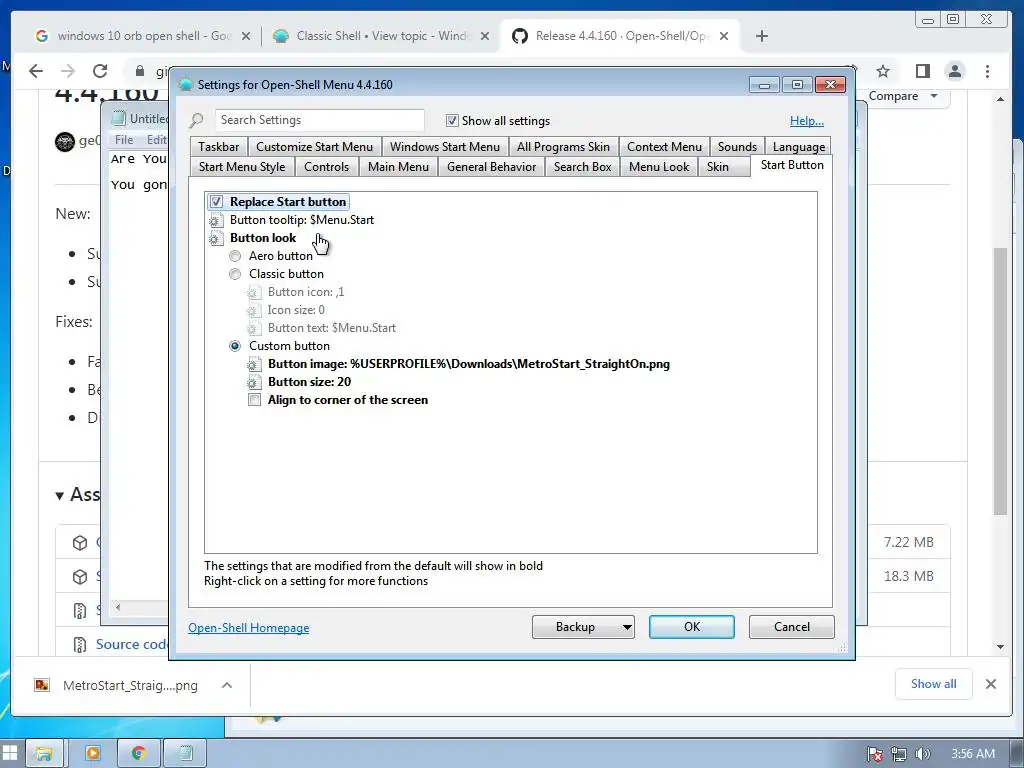1024x768 pixels.
Task: Dismiss the Chrome downloads bar
Action: point(991,684)
